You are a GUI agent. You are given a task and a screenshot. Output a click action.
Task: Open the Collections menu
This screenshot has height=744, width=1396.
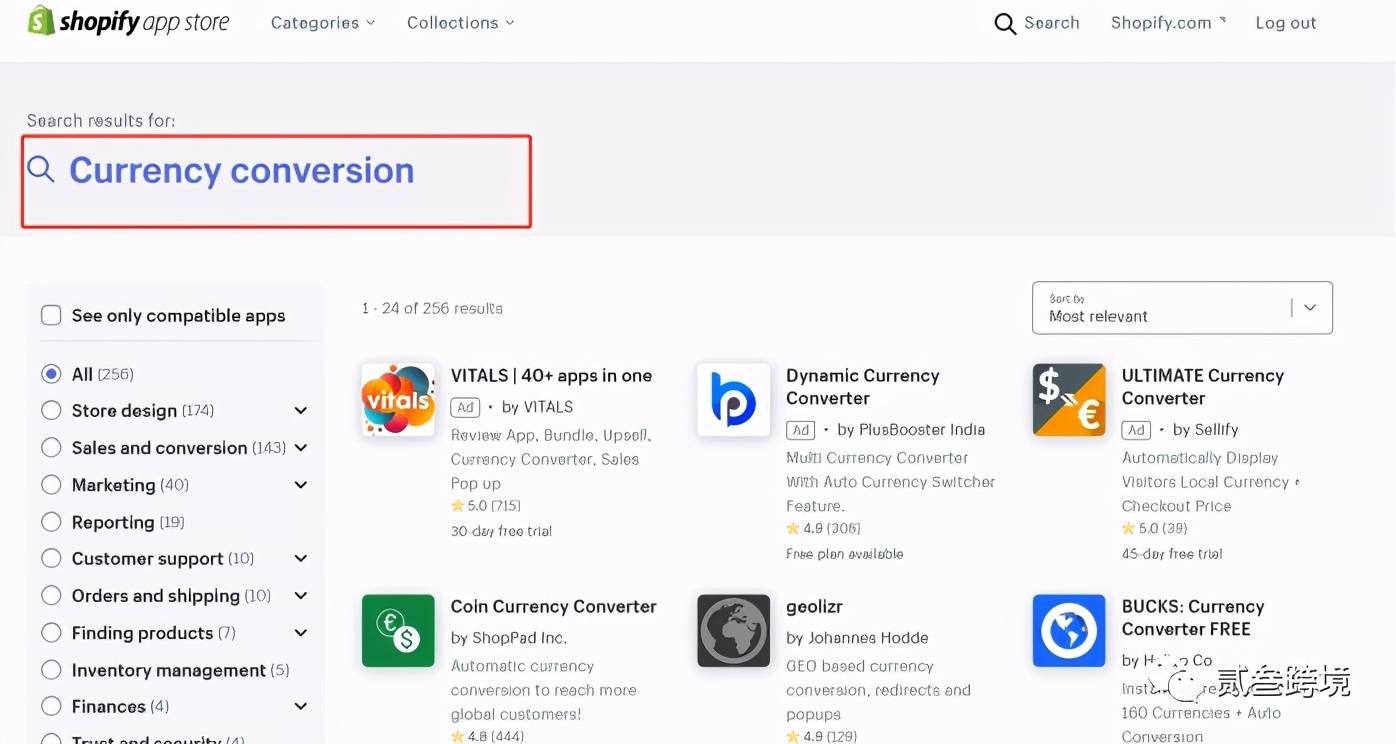click(460, 23)
